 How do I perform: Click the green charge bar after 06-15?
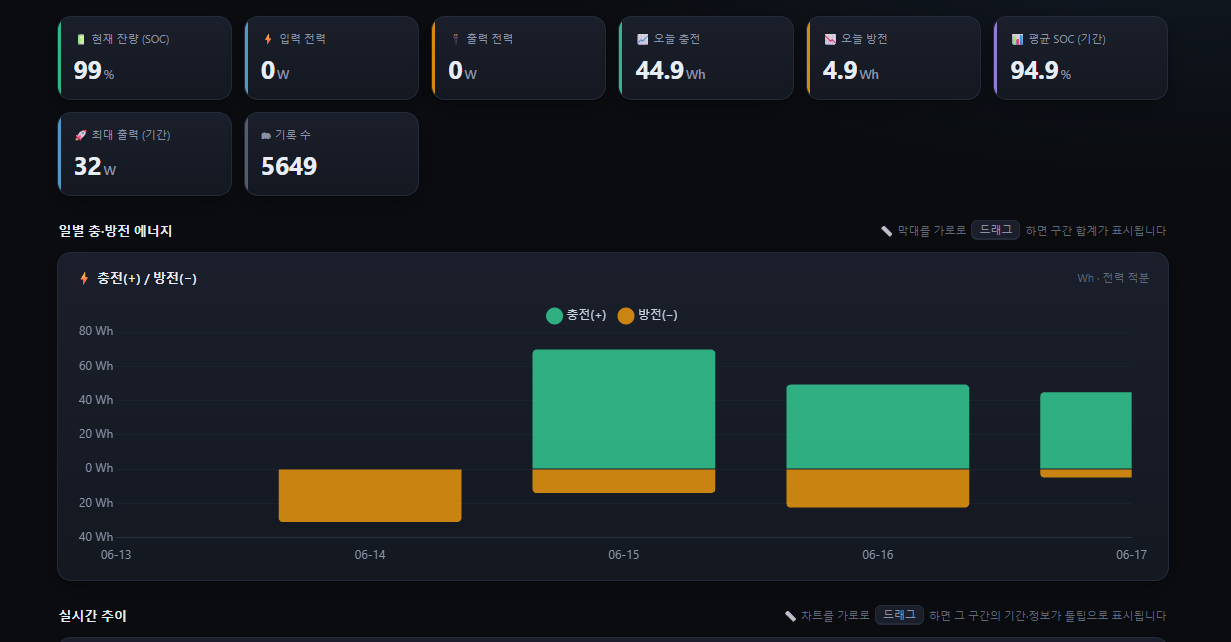pos(878,427)
